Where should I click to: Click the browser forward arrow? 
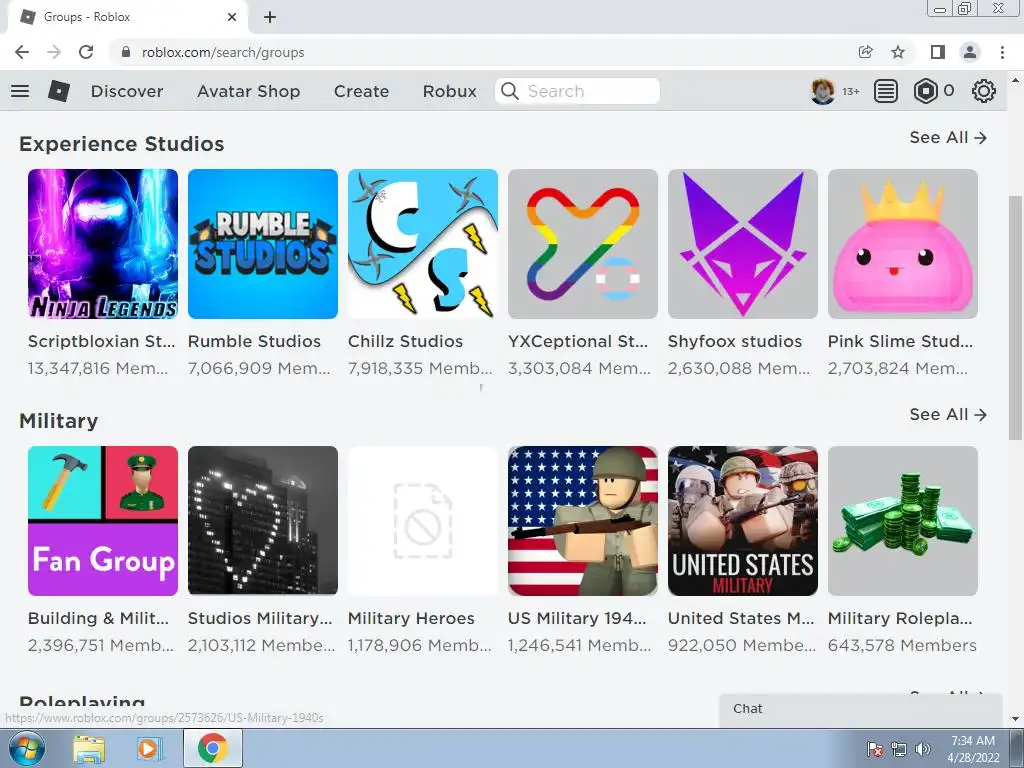point(54,52)
